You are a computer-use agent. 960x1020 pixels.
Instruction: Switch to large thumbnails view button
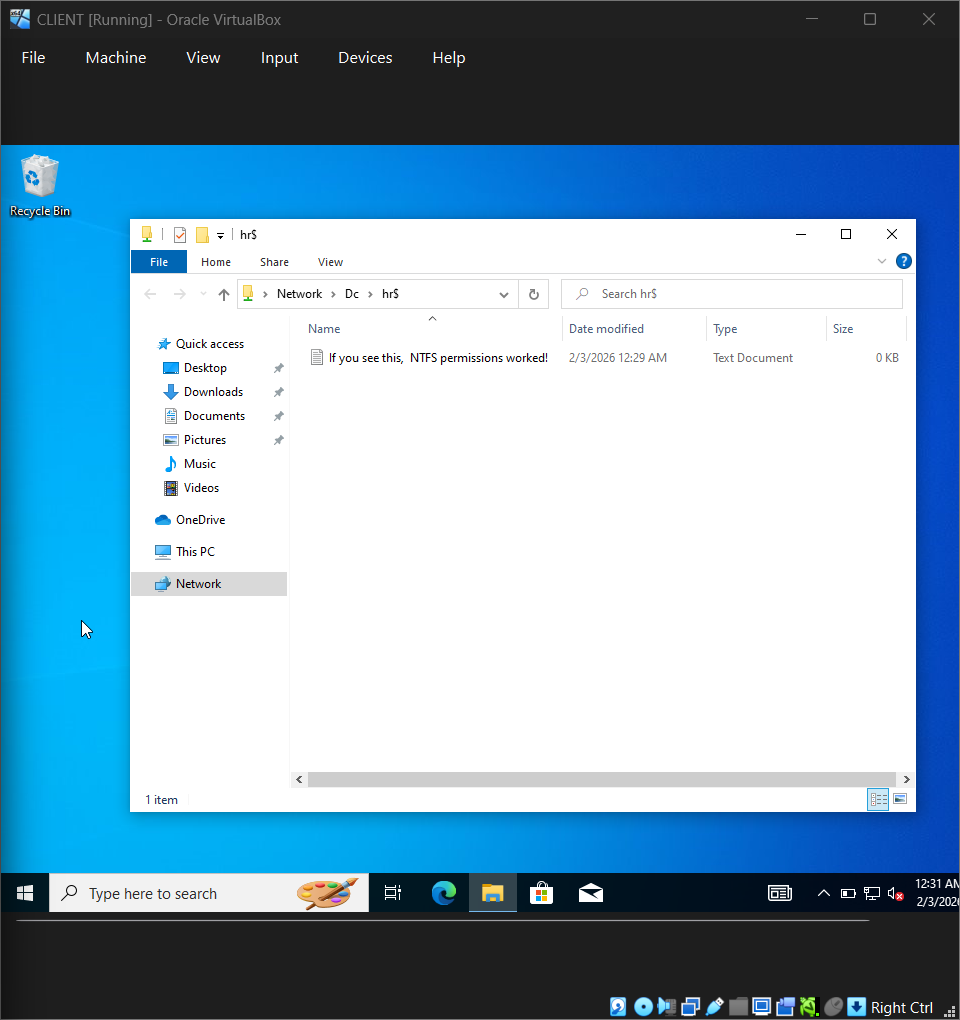(x=900, y=799)
